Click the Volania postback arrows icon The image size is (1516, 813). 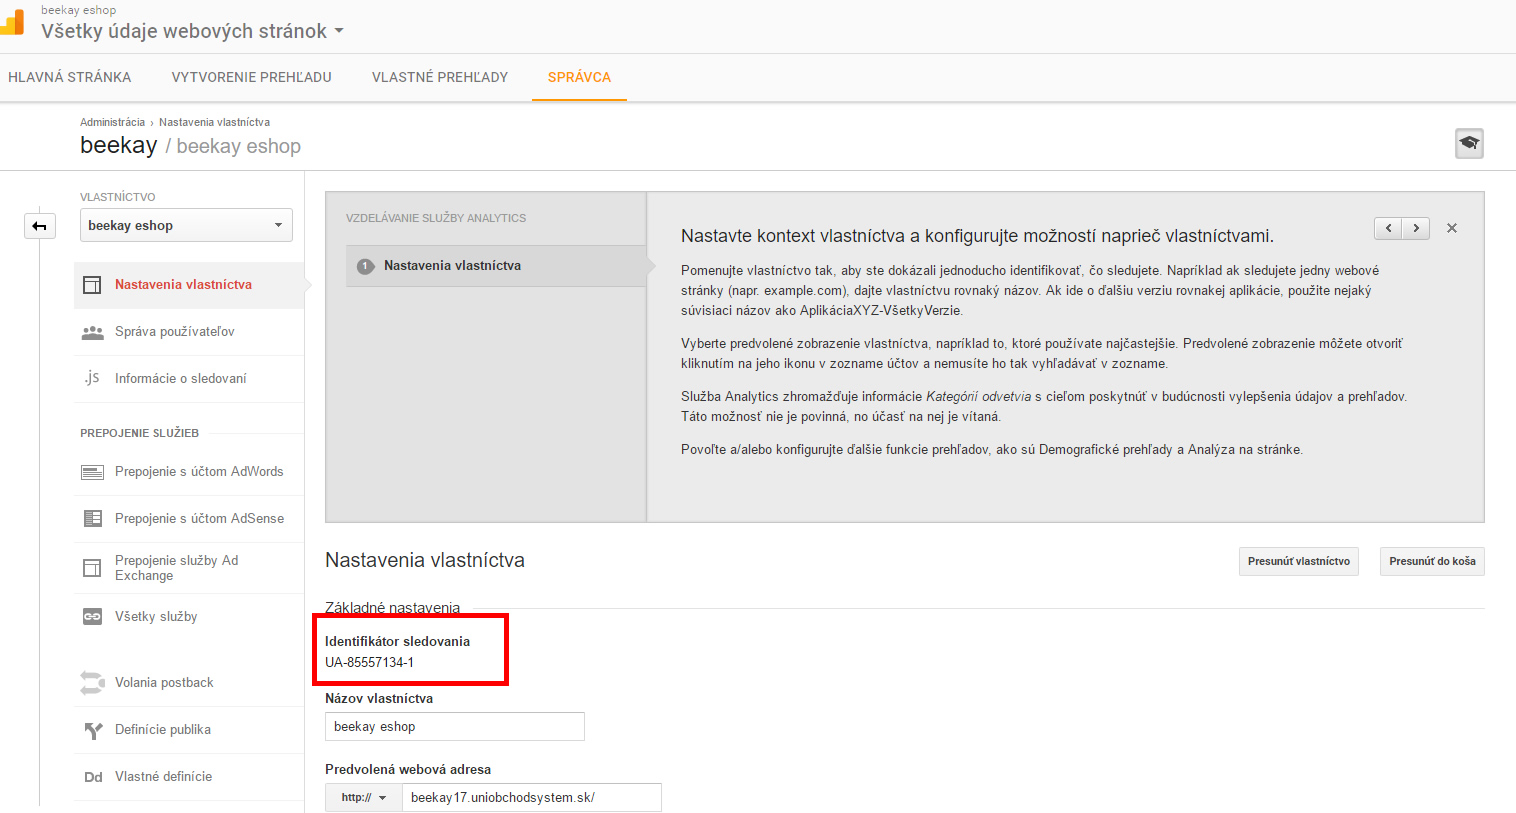click(92, 683)
